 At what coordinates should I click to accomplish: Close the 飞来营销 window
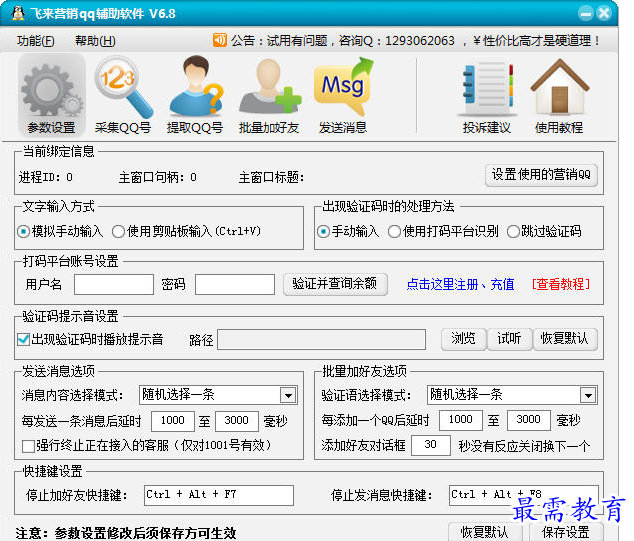(604, 13)
